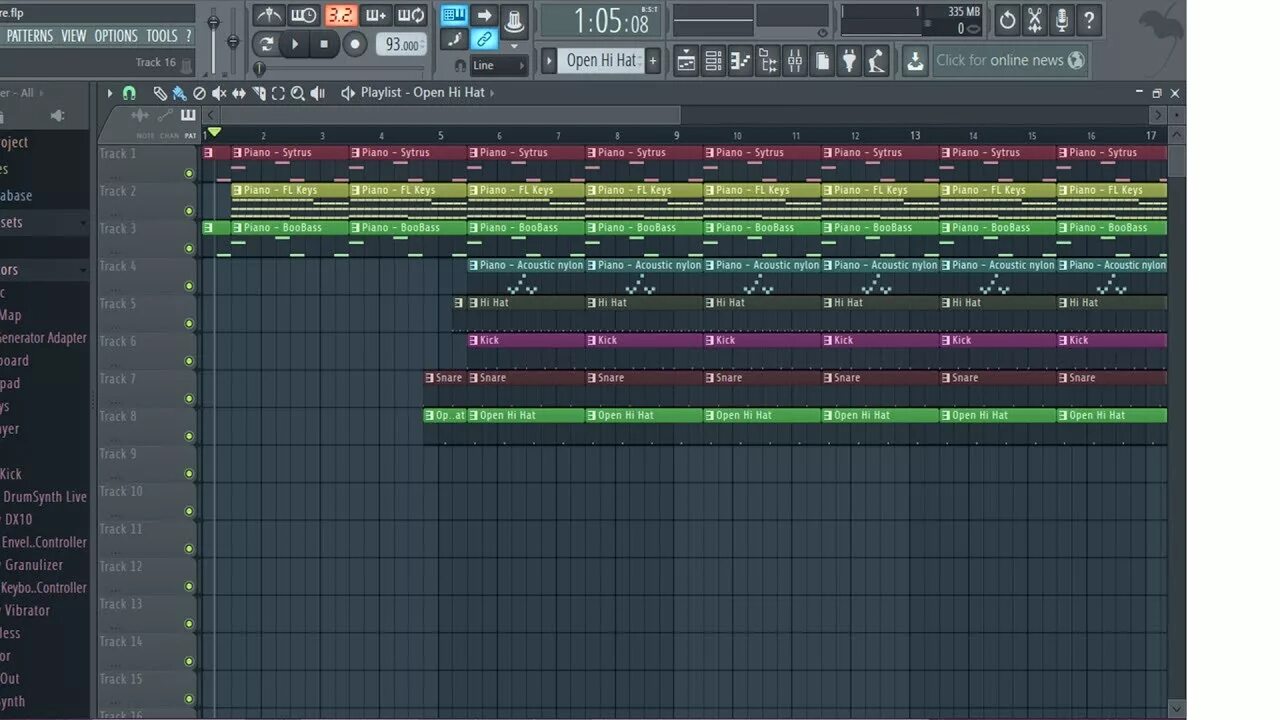Click the song position slider handle
This screenshot has height=720, width=1280.
coord(260,68)
